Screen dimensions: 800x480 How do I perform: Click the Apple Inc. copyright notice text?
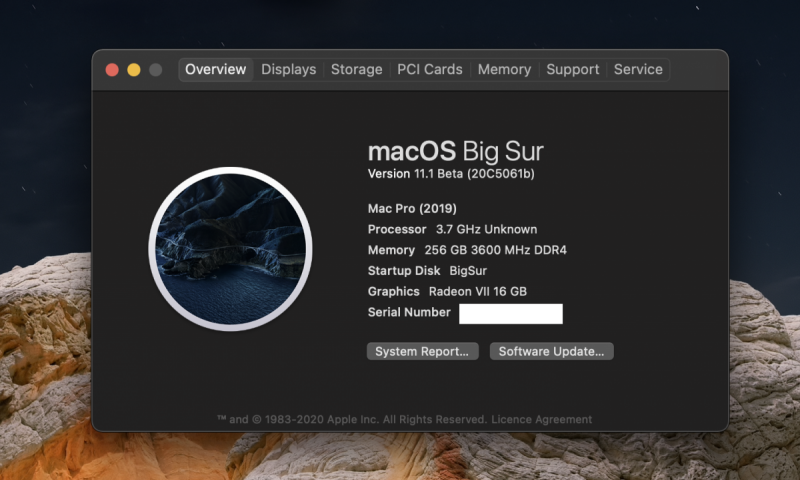point(353,419)
